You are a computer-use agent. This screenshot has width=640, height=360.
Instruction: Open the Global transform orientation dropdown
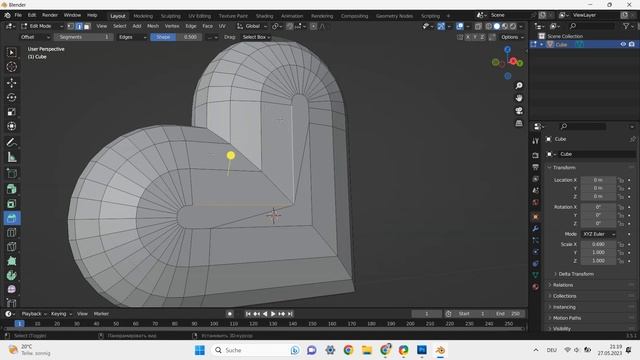(x=252, y=26)
